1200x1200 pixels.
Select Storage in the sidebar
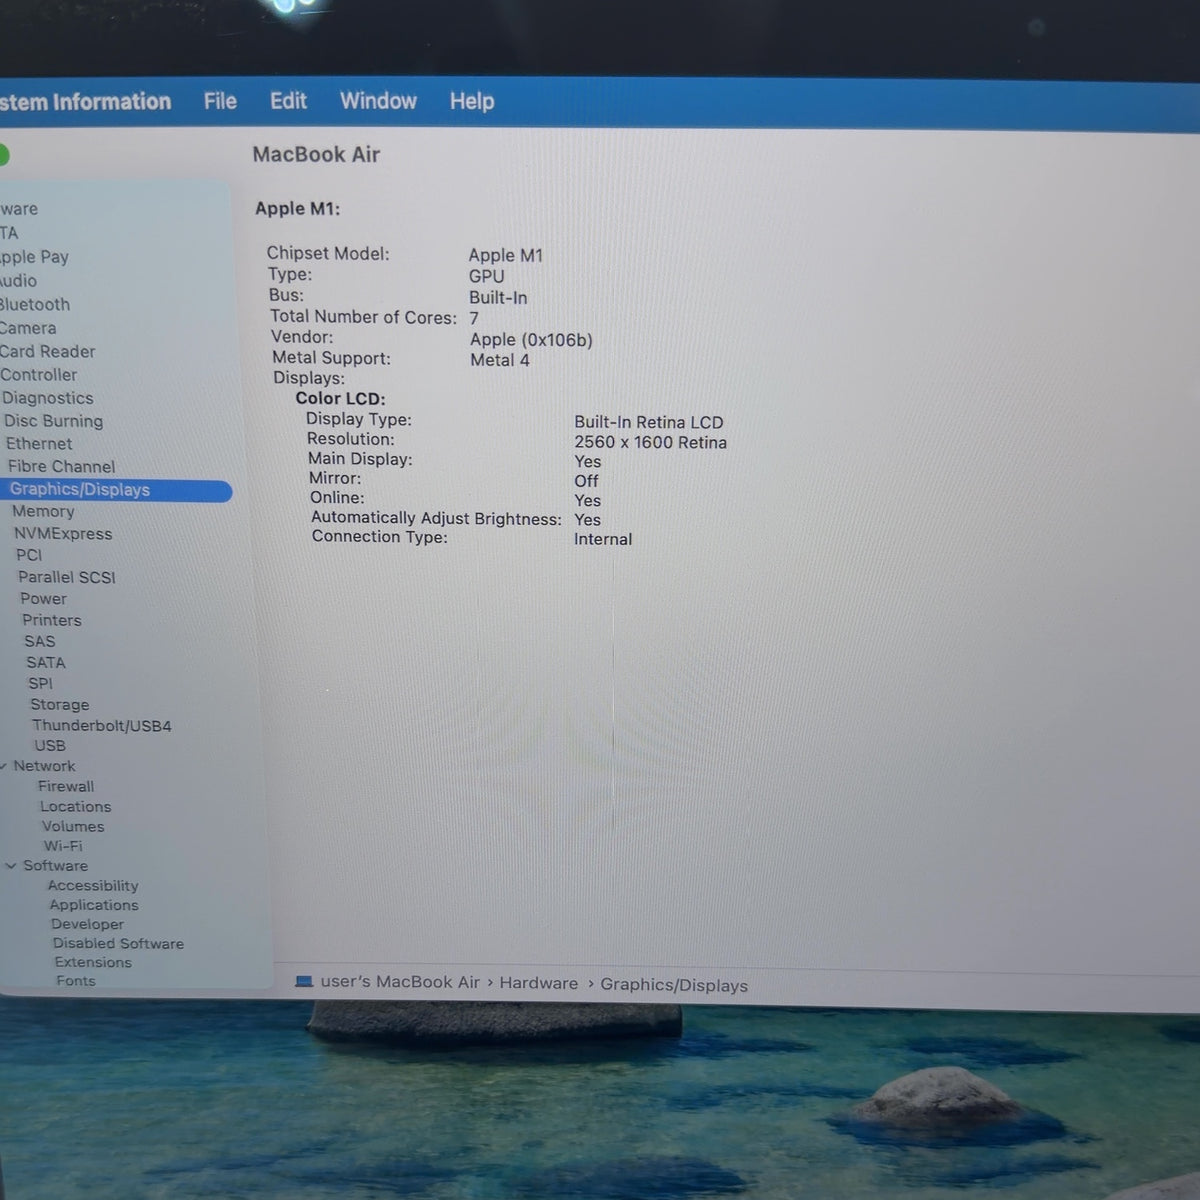pos(60,704)
